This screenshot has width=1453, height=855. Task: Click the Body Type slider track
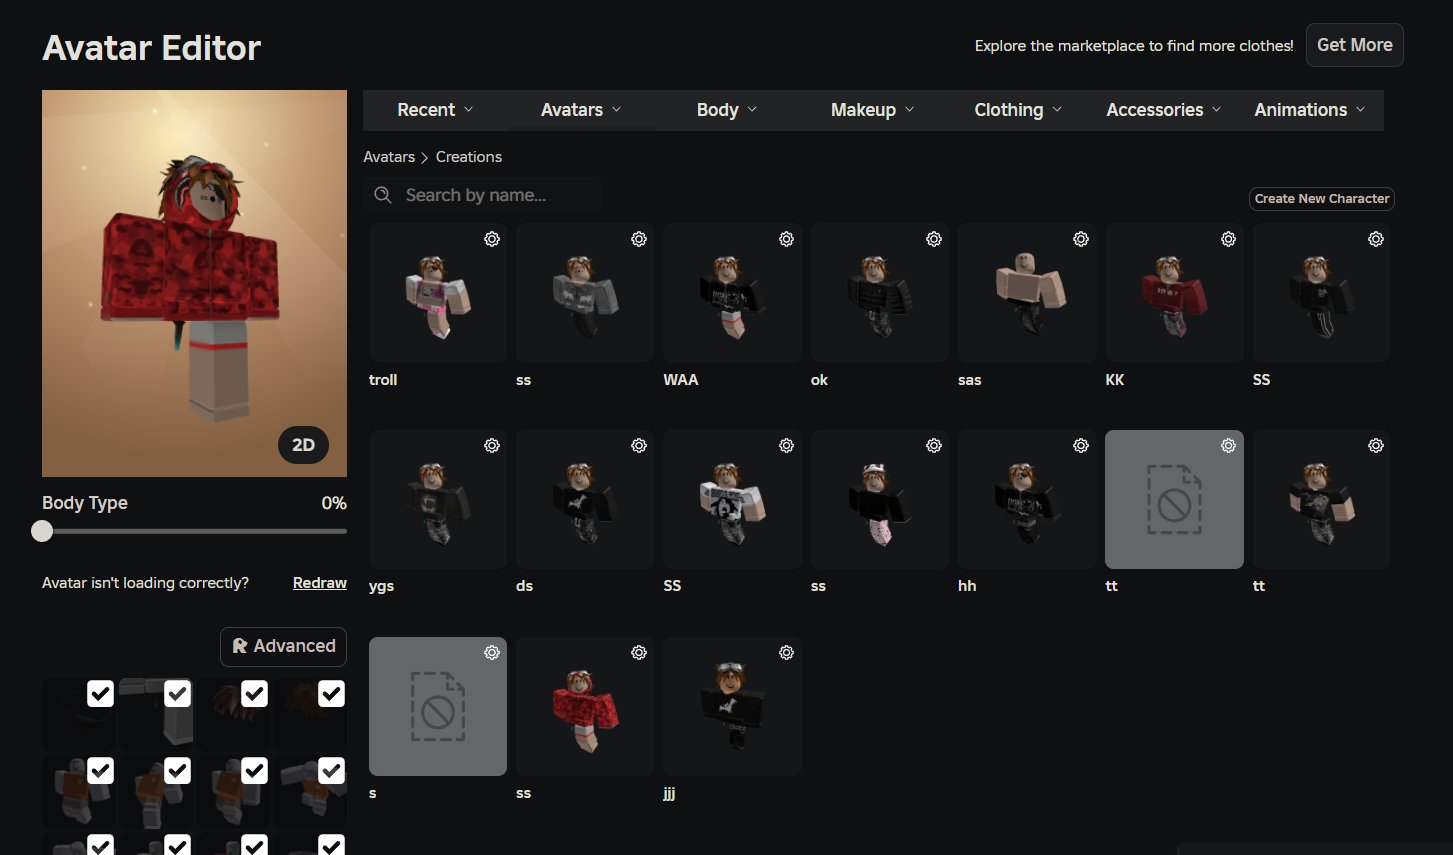[194, 531]
